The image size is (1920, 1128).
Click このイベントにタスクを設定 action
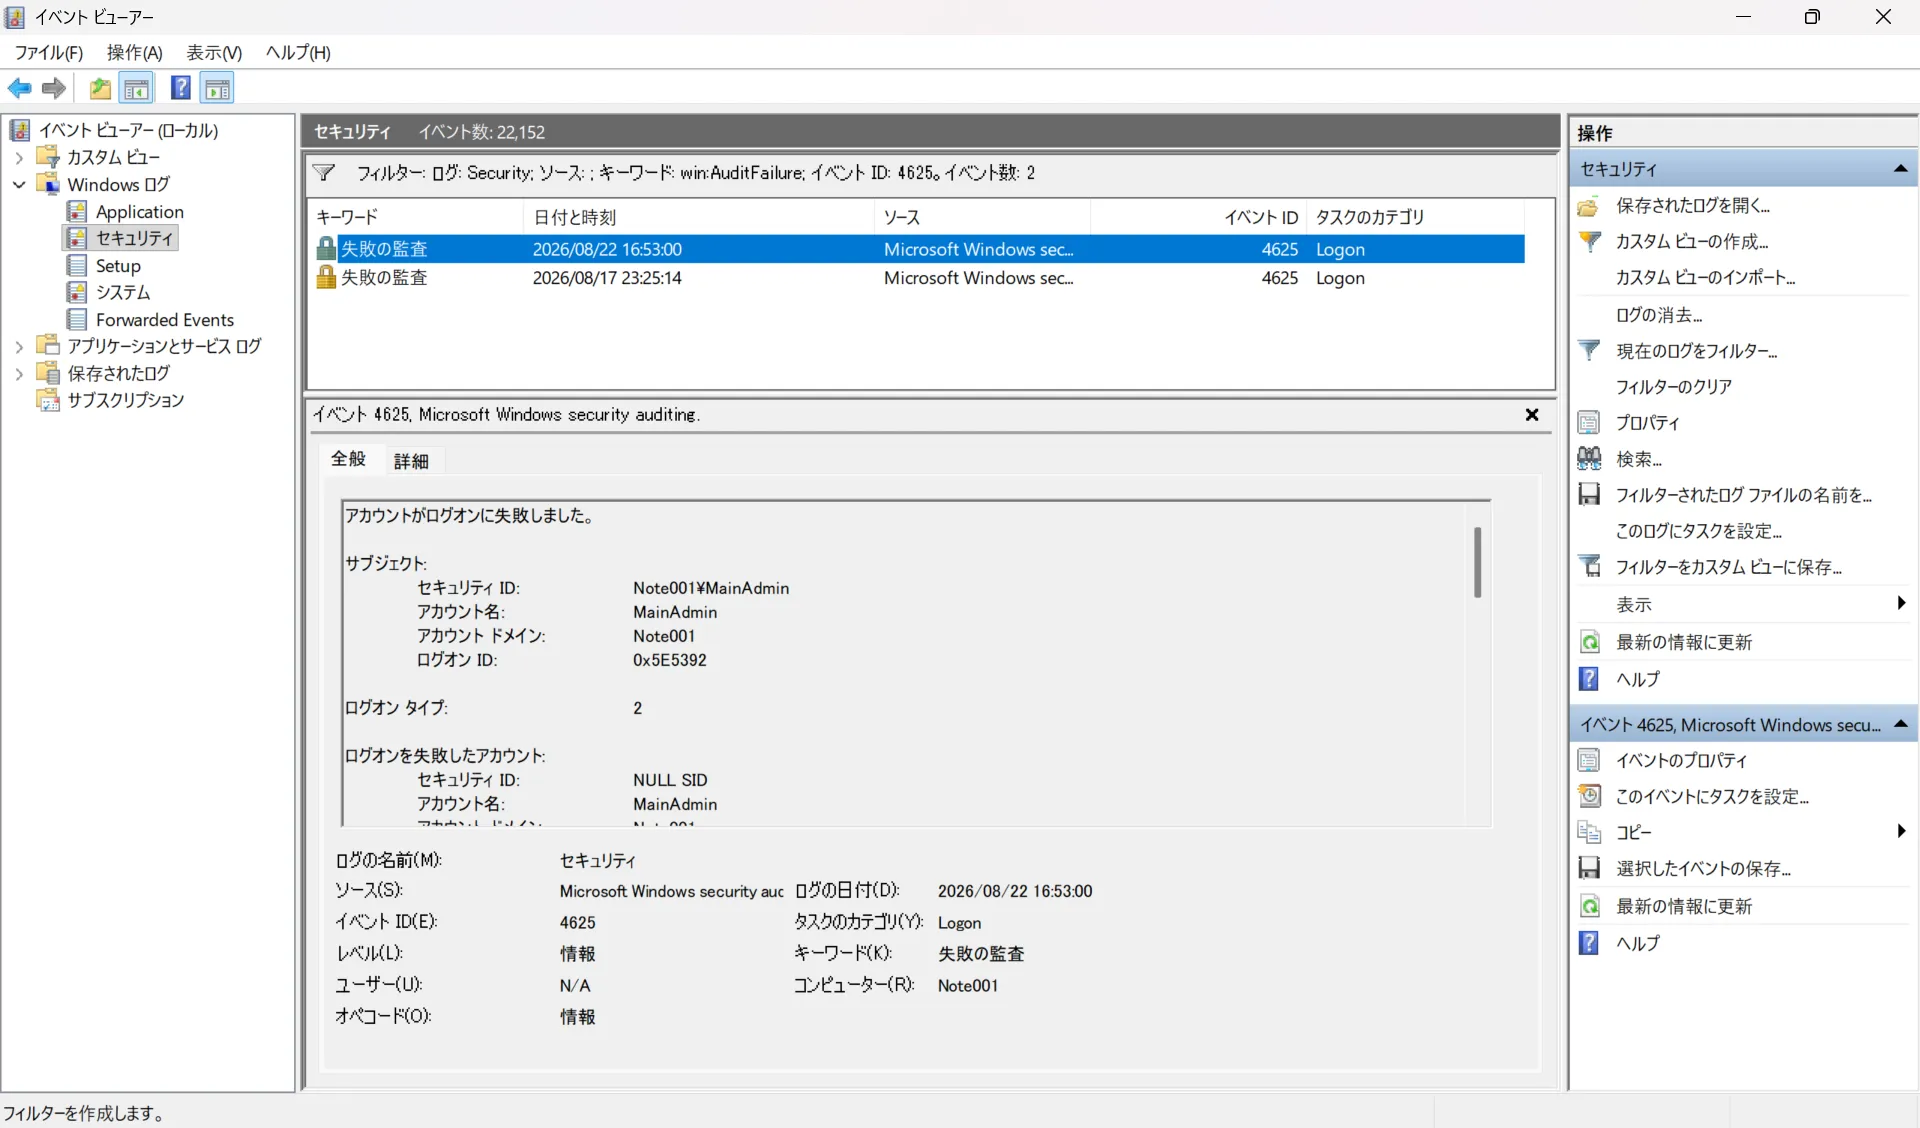1712,797
